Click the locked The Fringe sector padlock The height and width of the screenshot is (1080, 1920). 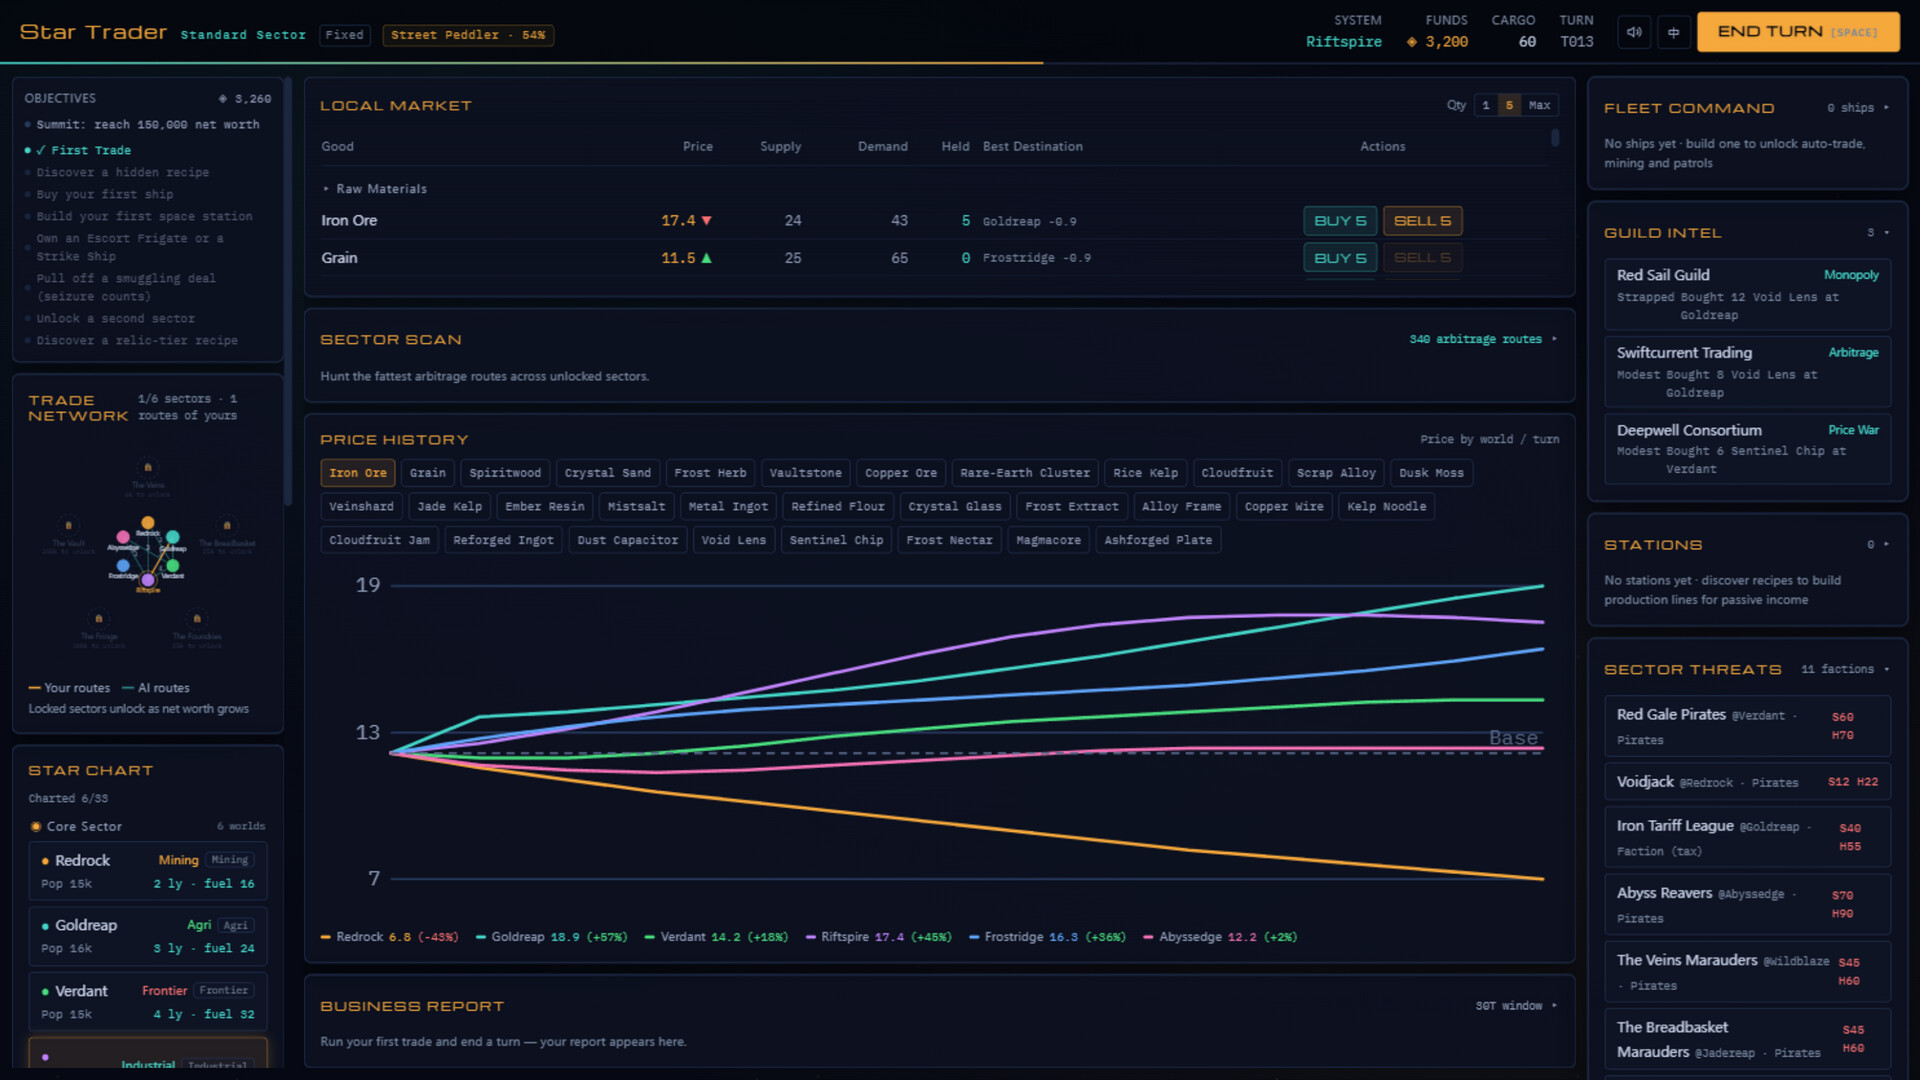click(98, 618)
